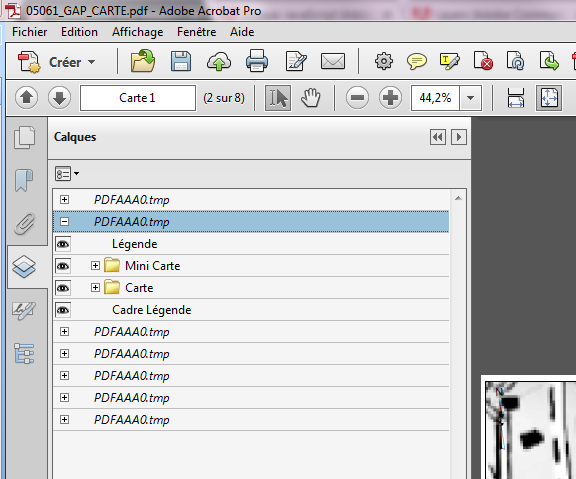Open the Layers (Calques) sidebar panel icon
Image resolution: width=576 pixels, height=479 pixels.
tap(24, 266)
